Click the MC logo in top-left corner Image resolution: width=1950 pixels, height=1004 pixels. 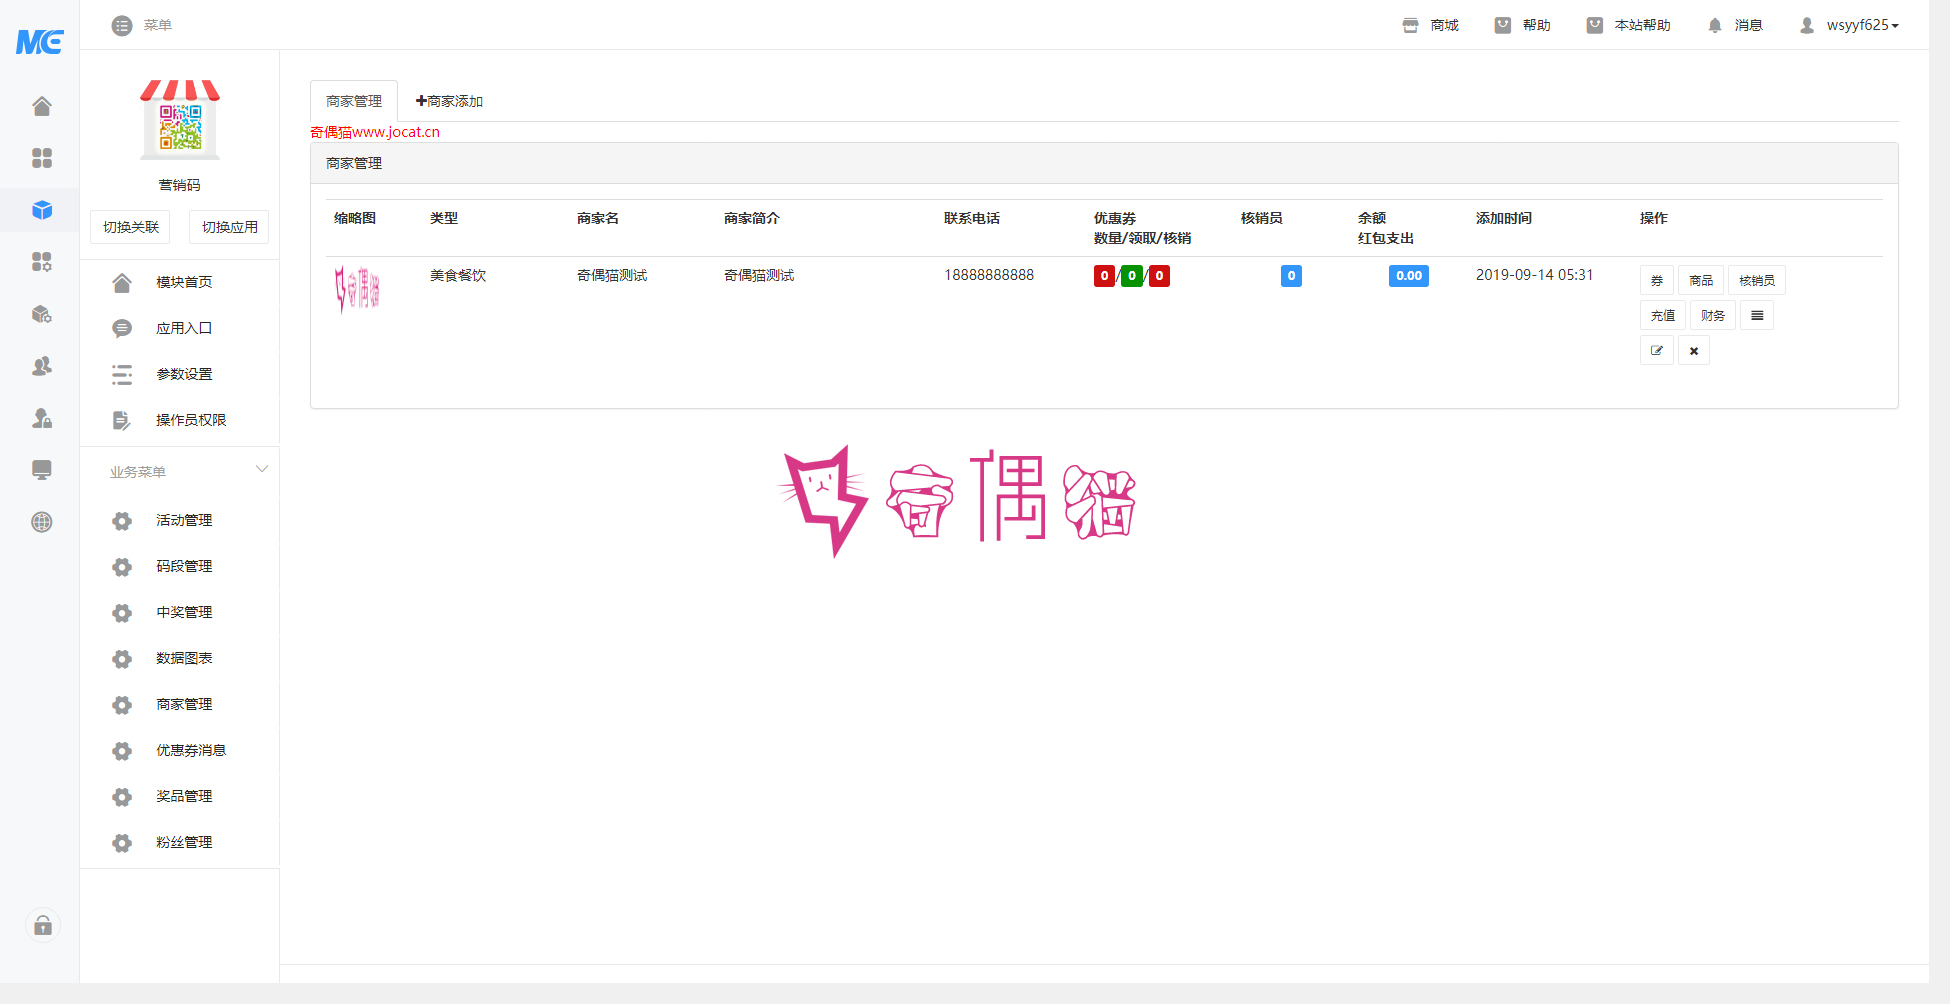click(x=39, y=41)
